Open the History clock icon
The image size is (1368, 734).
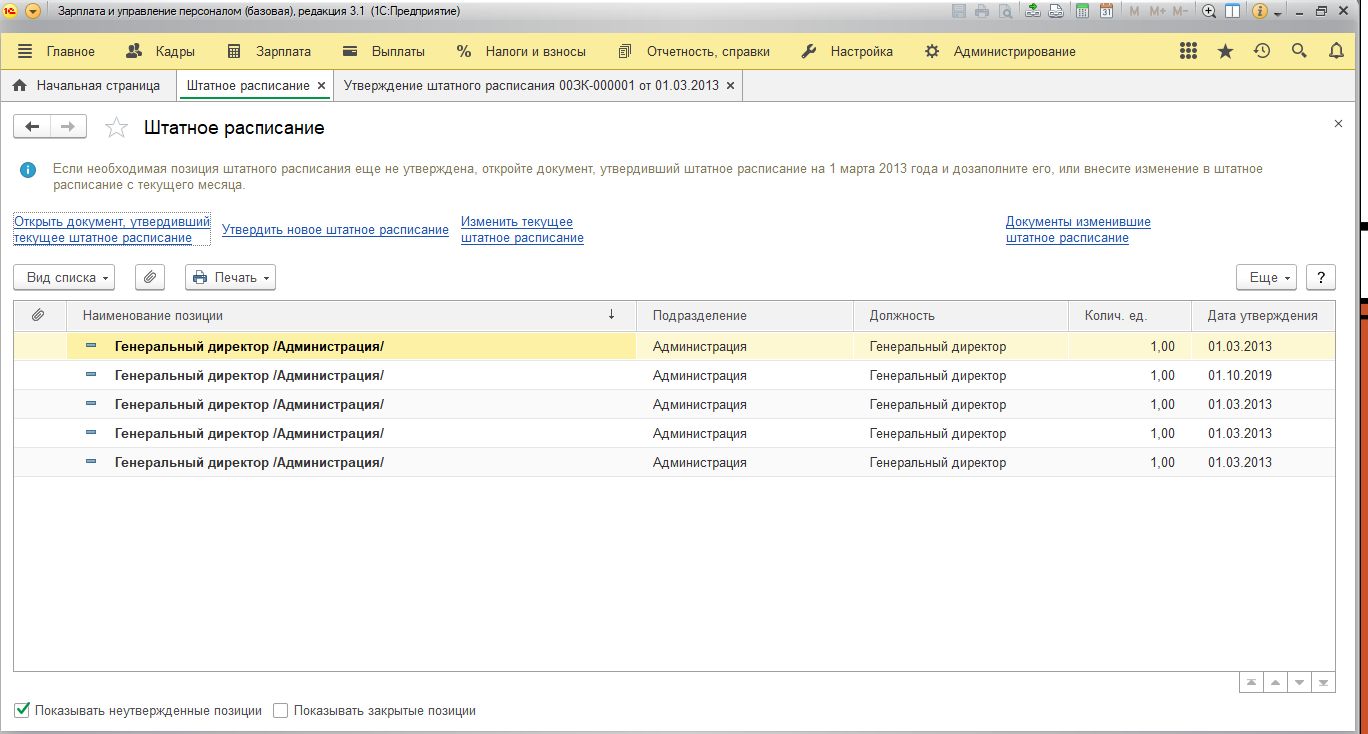[x=1262, y=51]
